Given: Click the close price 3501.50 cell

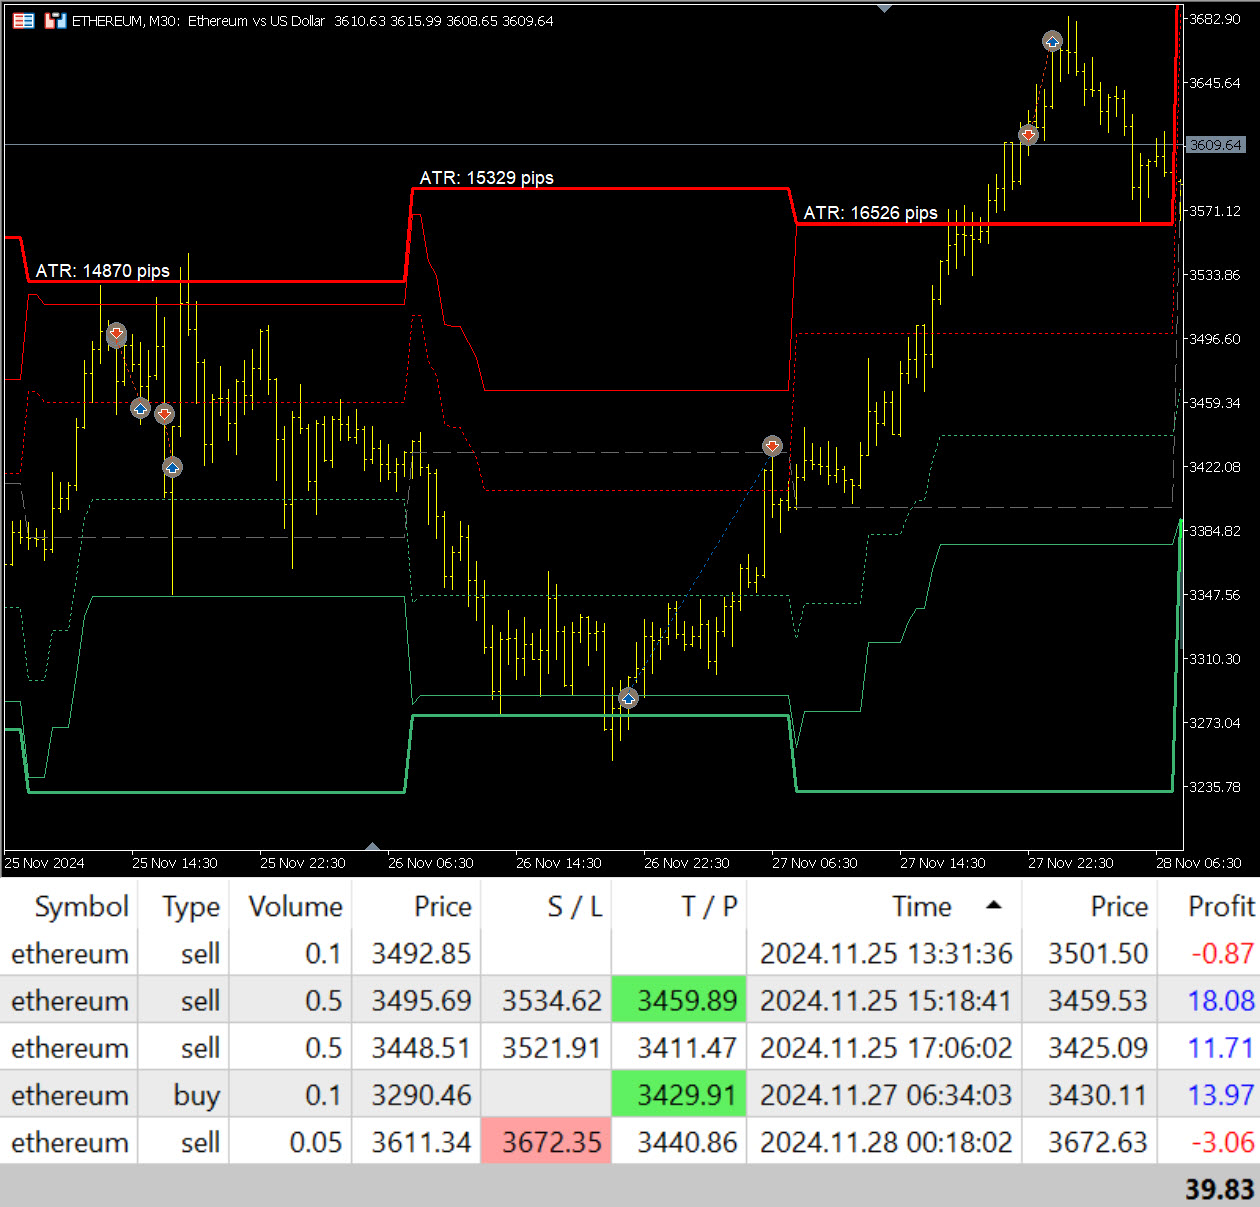Looking at the screenshot, I should click(x=1097, y=953).
